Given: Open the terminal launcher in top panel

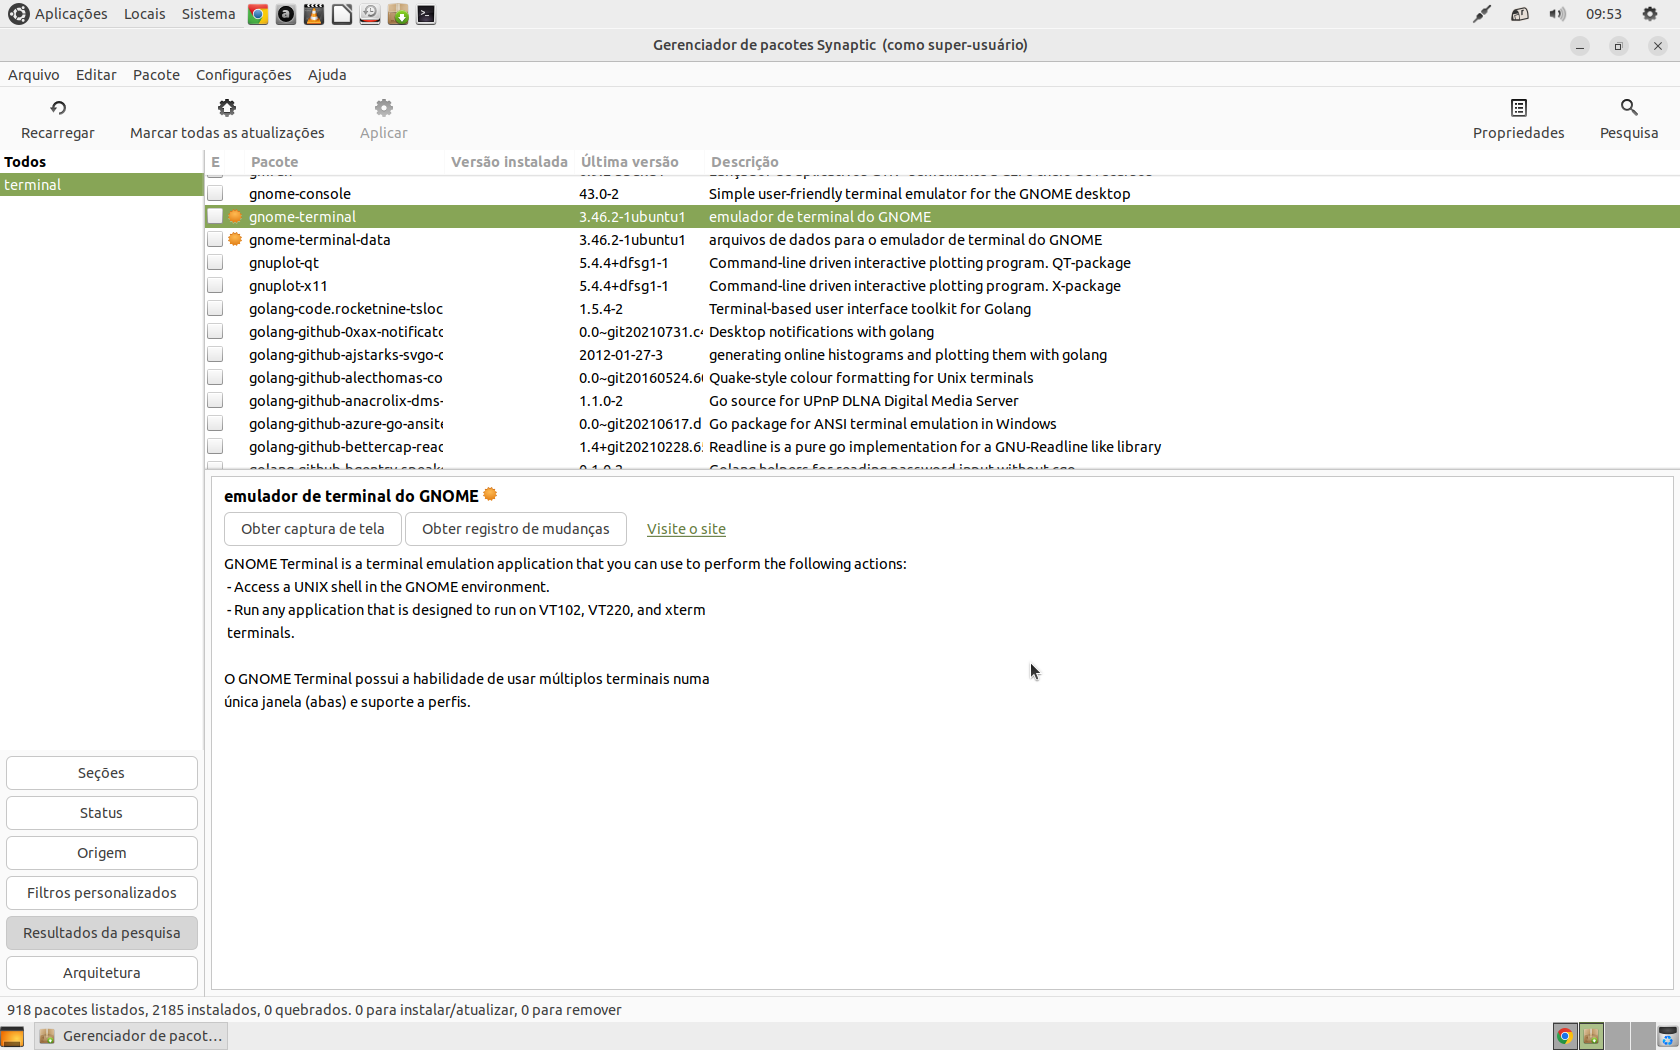Looking at the screenshot, I should (426, 15).
